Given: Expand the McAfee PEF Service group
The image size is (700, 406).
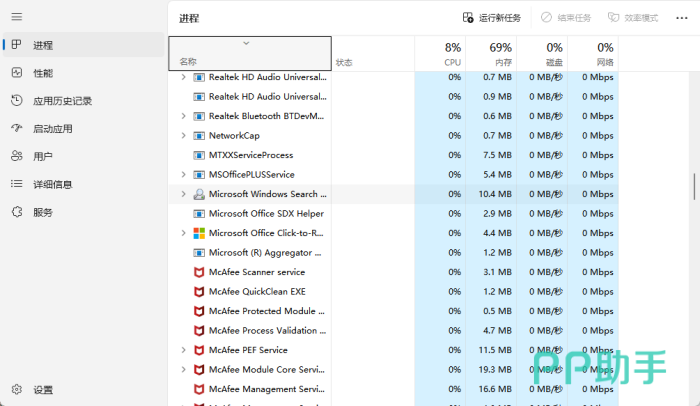Looking at the screenshot, I should coord(183,350).
